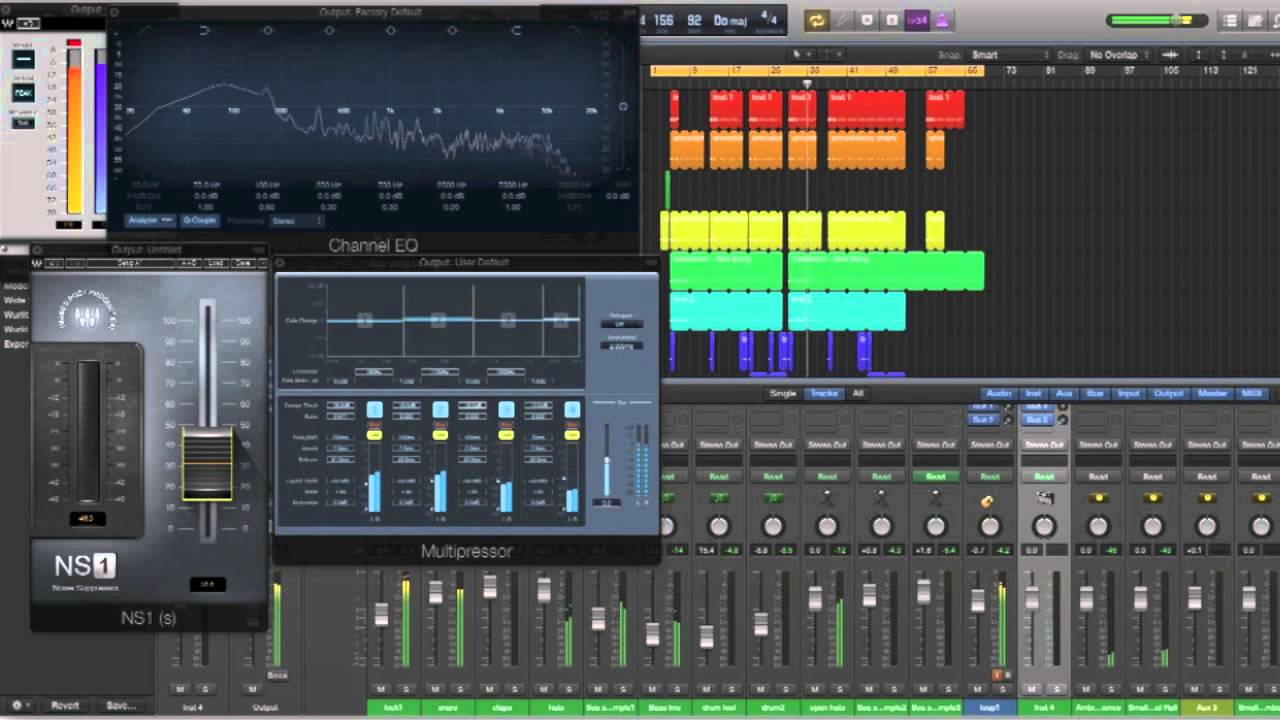Mute the Aux 3 channel strip
This screenshot has height=720, width=1280.
[x=1194, y=689]
